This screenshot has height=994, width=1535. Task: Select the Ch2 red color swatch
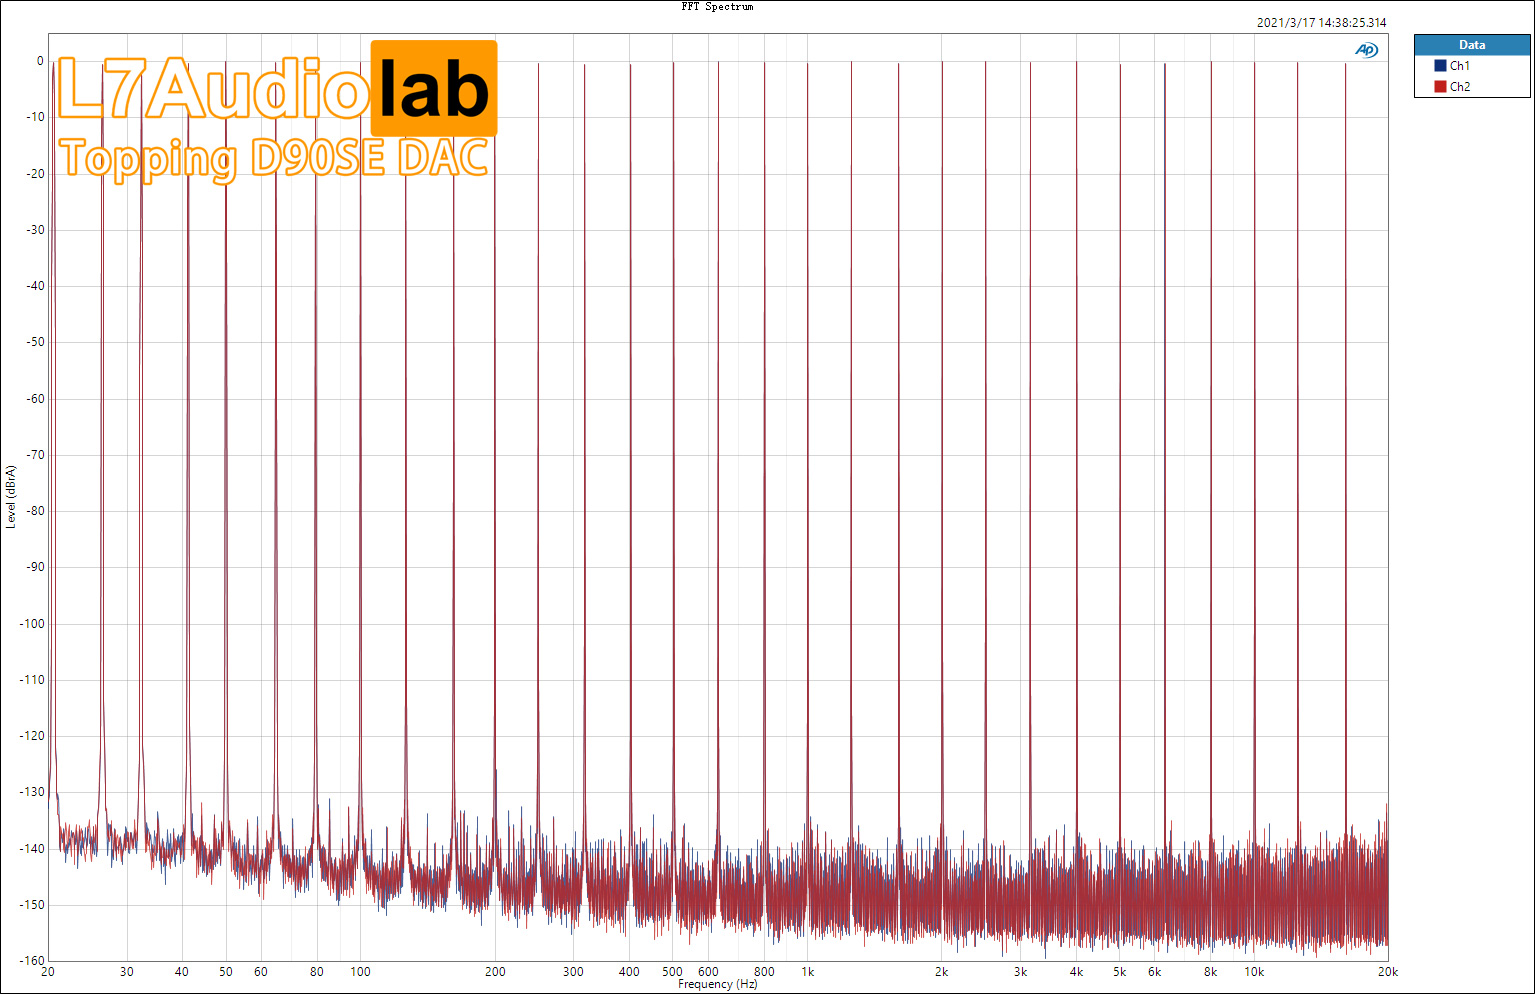coord(1440,86)
